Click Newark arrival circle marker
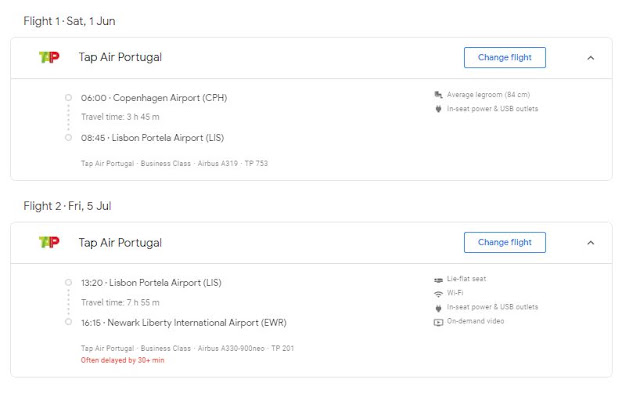The height and width of the screenshot is (394, 640). [68, 322]
